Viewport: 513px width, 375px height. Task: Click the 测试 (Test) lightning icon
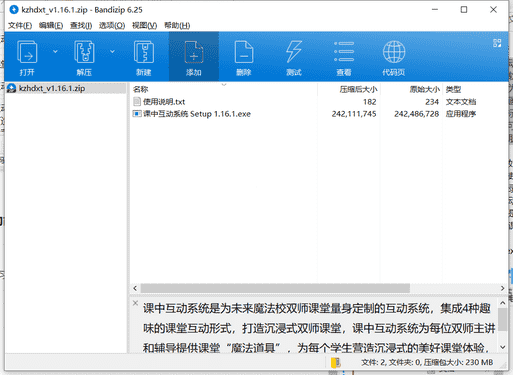(x=294, y=52)
